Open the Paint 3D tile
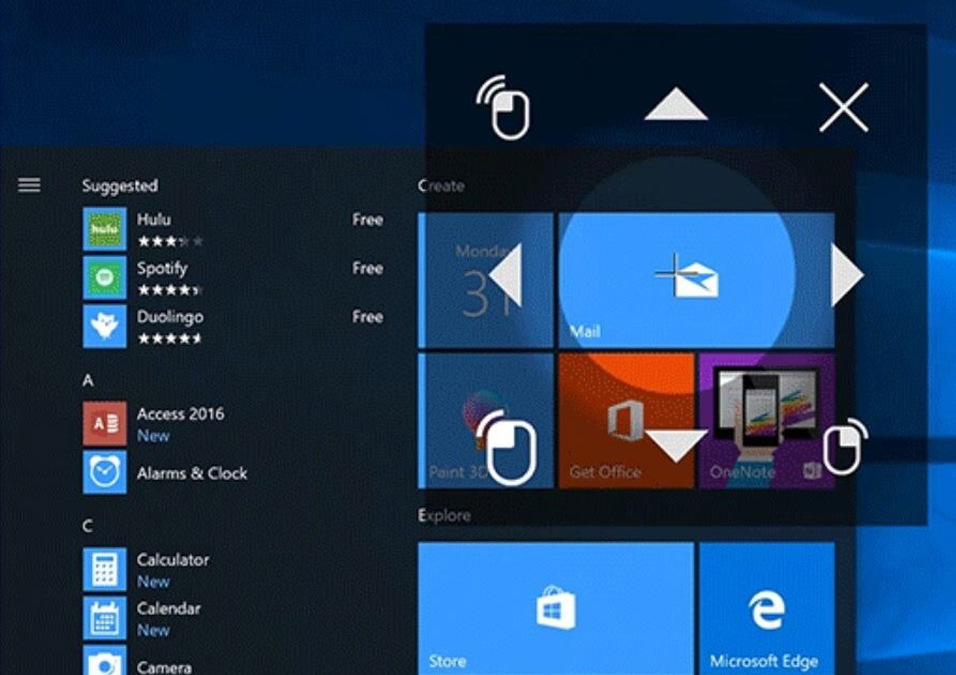This screenshot has width=956, height=675. click(486, 421)
